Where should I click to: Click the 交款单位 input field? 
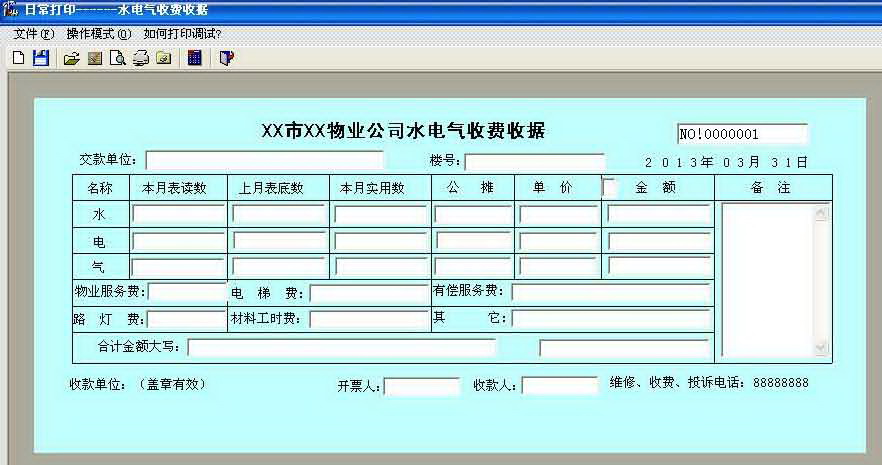pos(265,160)
